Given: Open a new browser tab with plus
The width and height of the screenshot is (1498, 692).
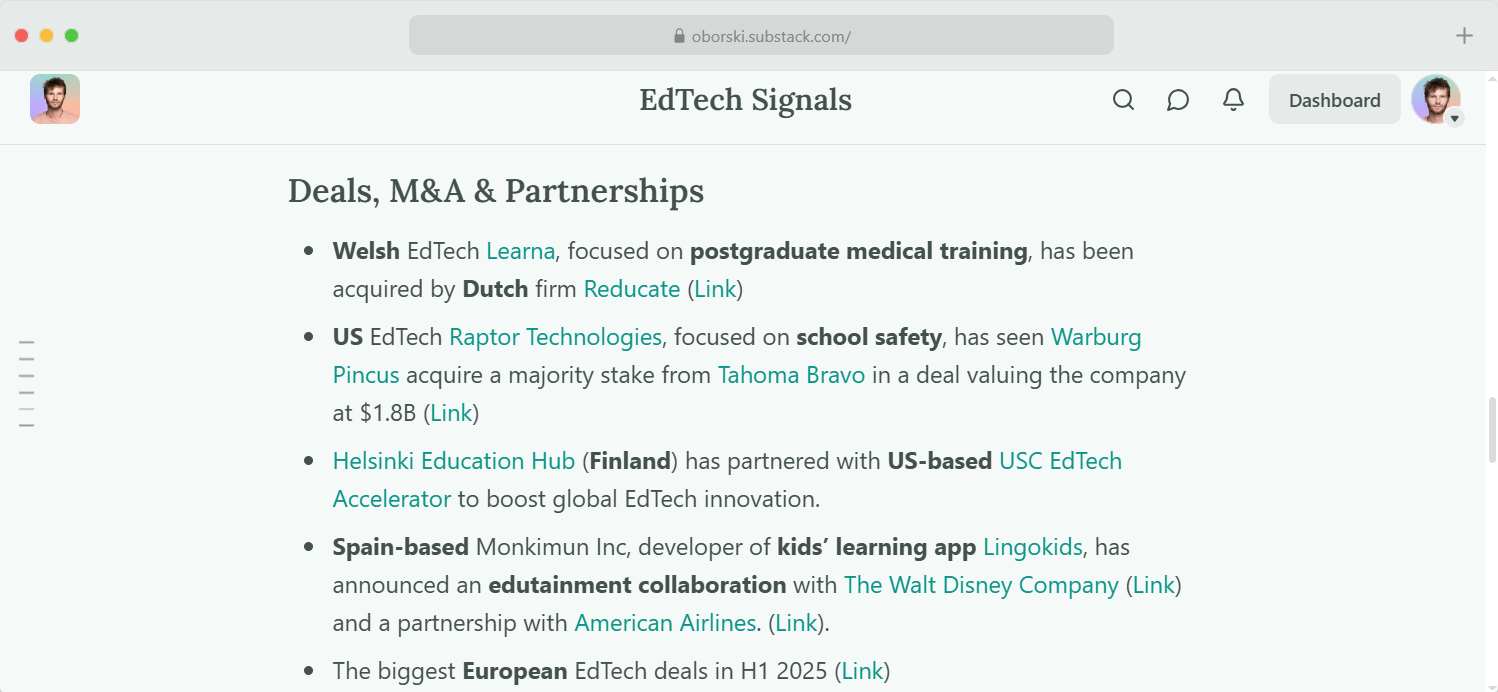Looking at the screenshot, I should 1464,36.
